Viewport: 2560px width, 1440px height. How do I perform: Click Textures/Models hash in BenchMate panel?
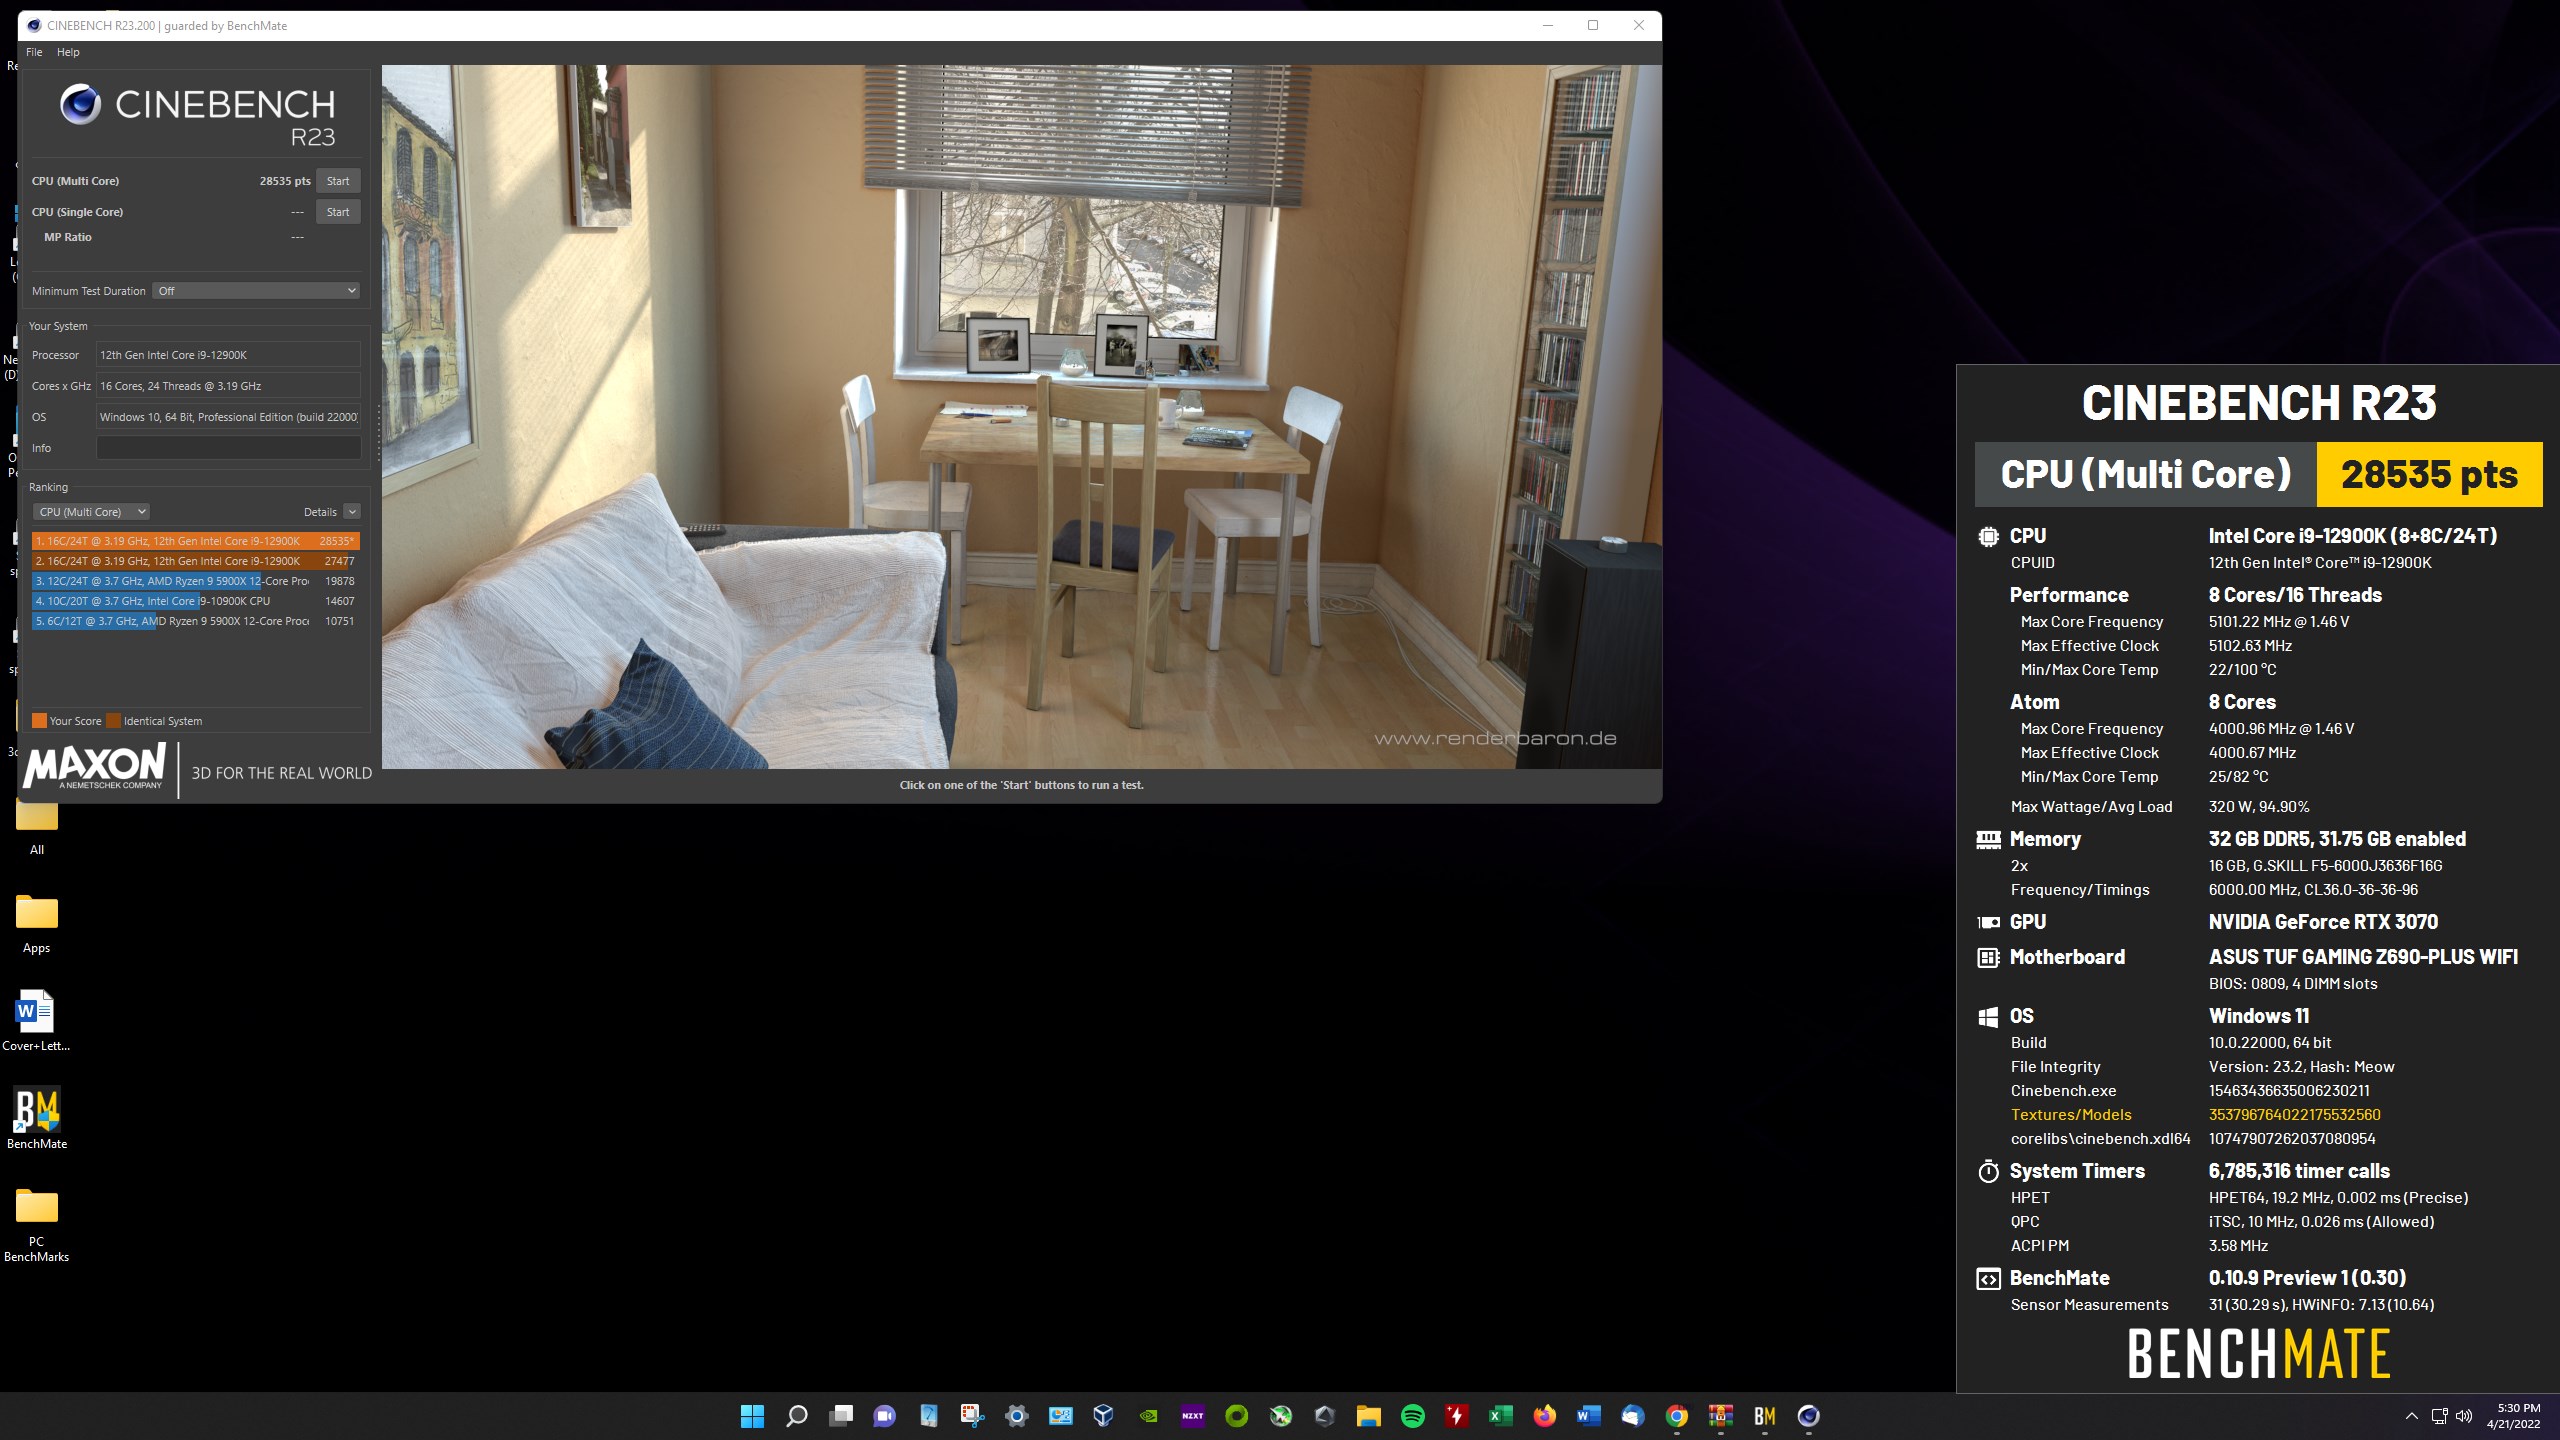point(2294,1115)
